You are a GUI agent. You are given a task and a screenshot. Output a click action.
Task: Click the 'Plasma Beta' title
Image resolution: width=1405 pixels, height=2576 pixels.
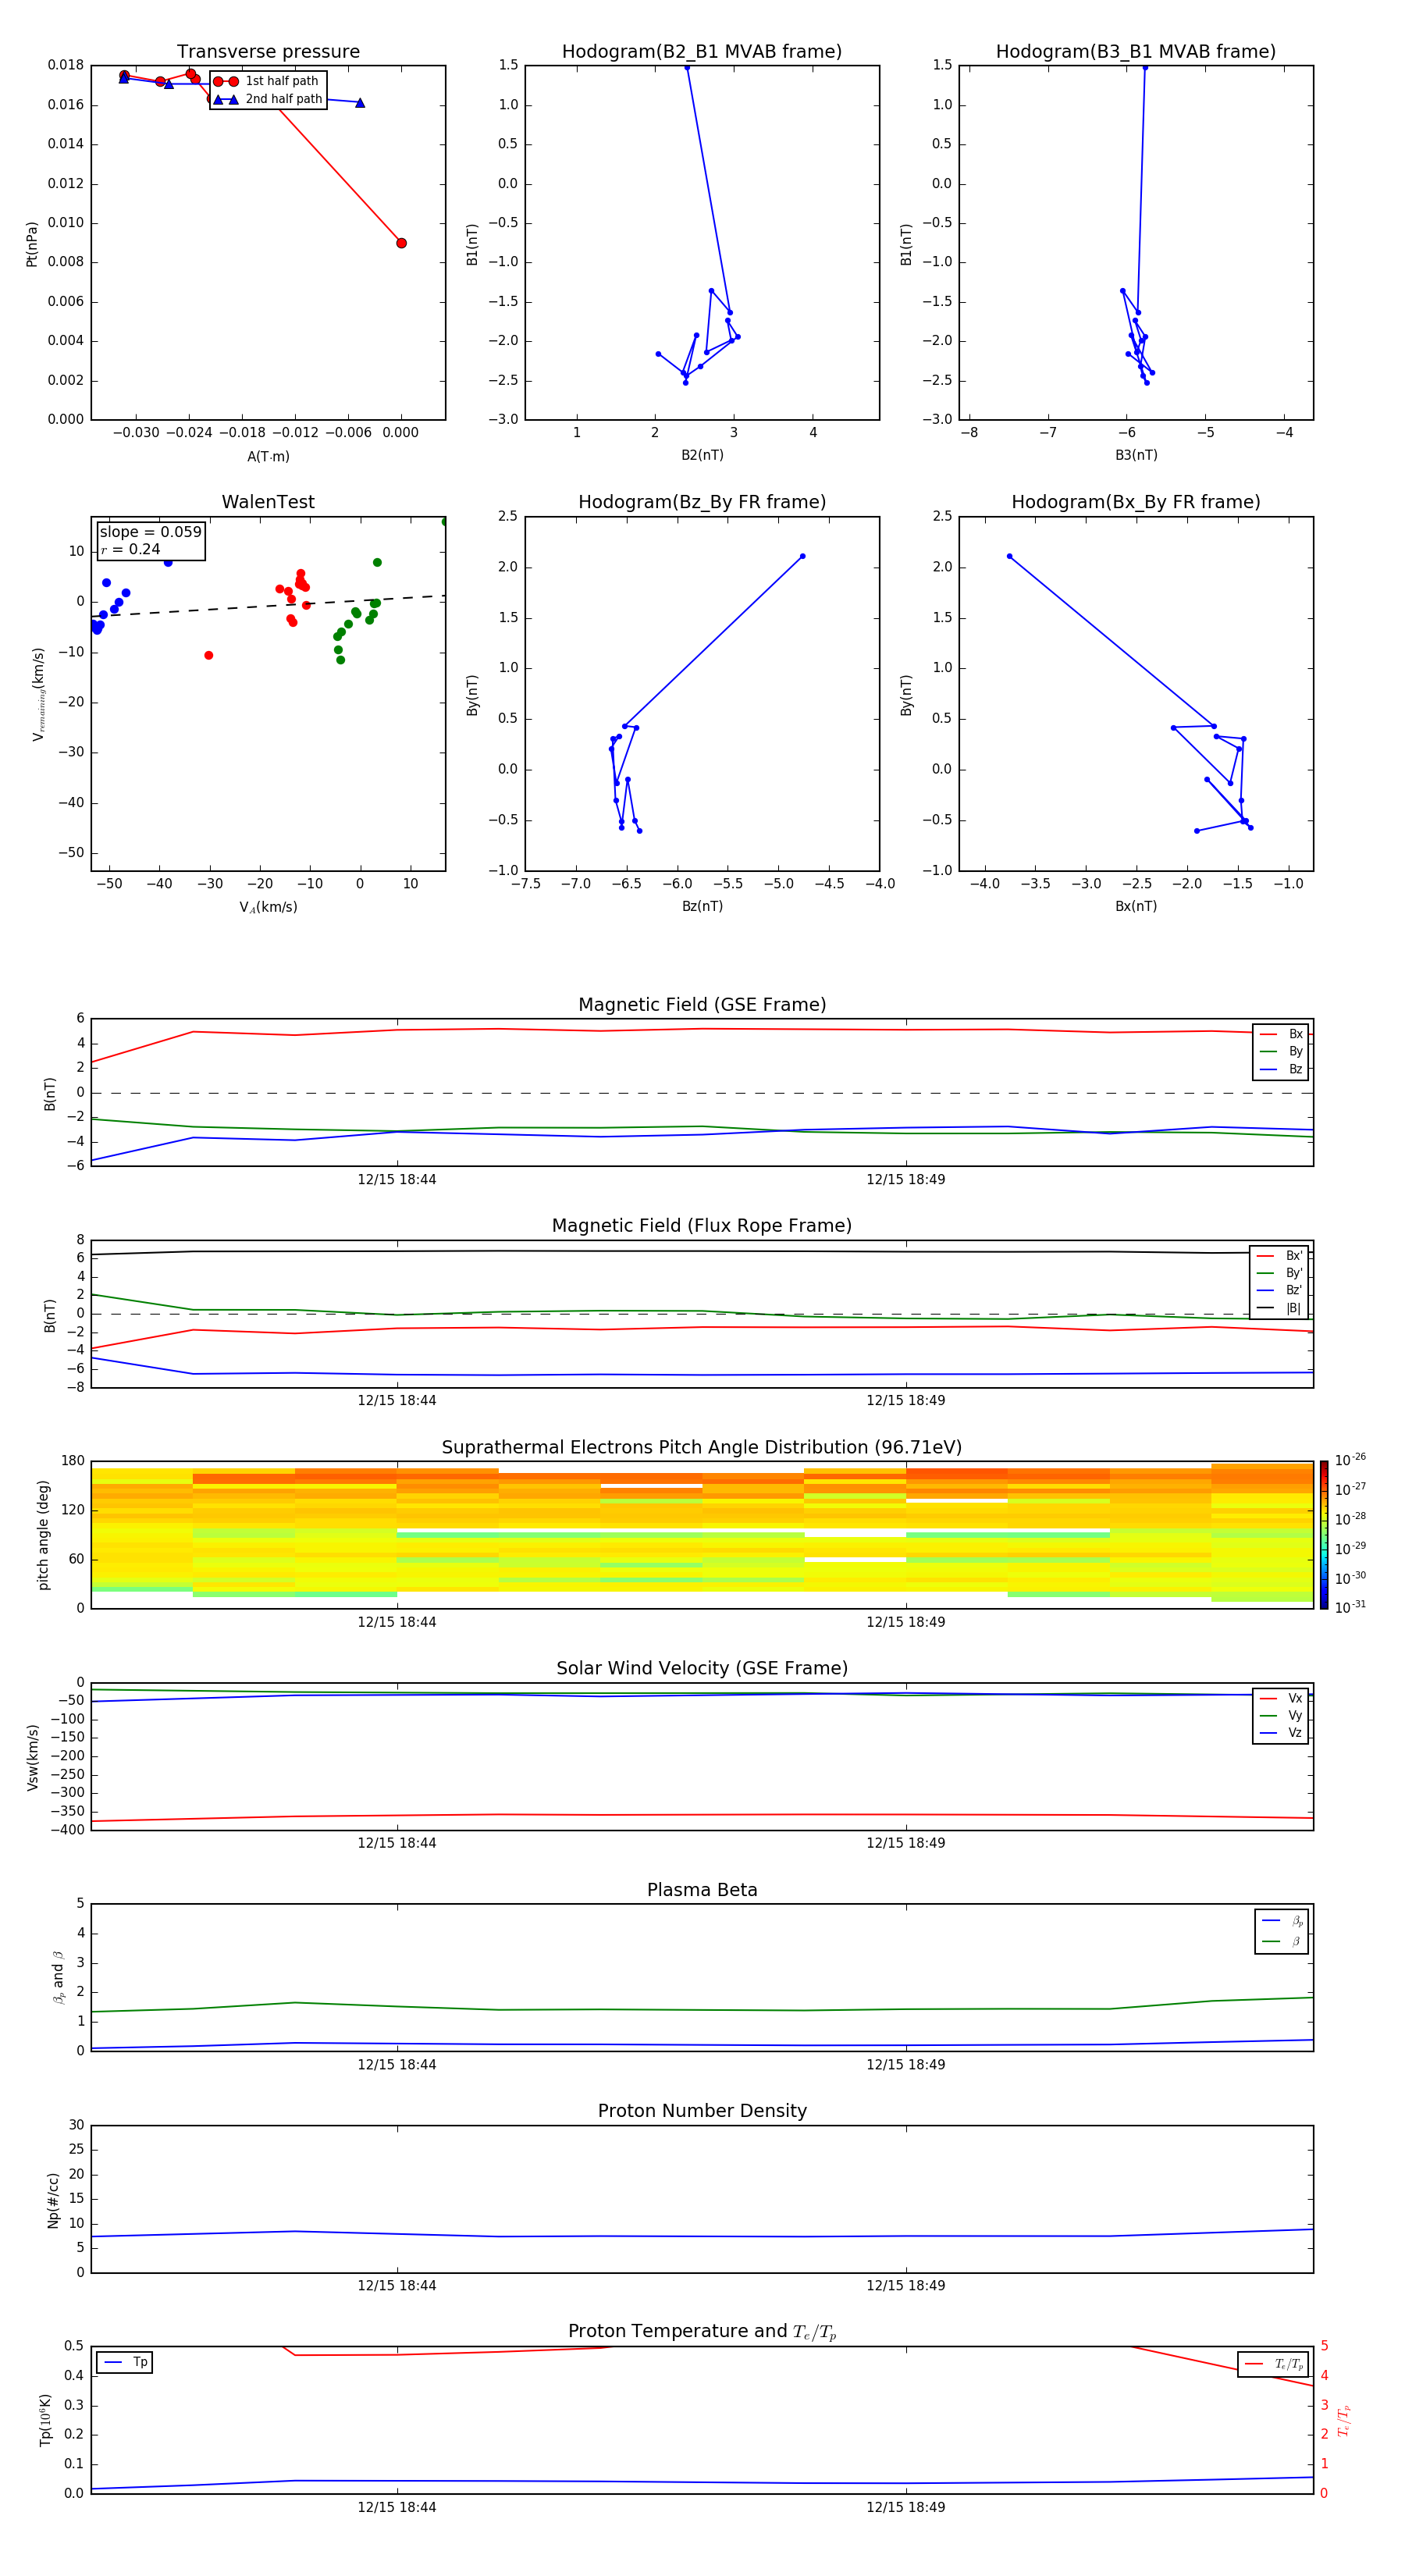click(702, 1891)
